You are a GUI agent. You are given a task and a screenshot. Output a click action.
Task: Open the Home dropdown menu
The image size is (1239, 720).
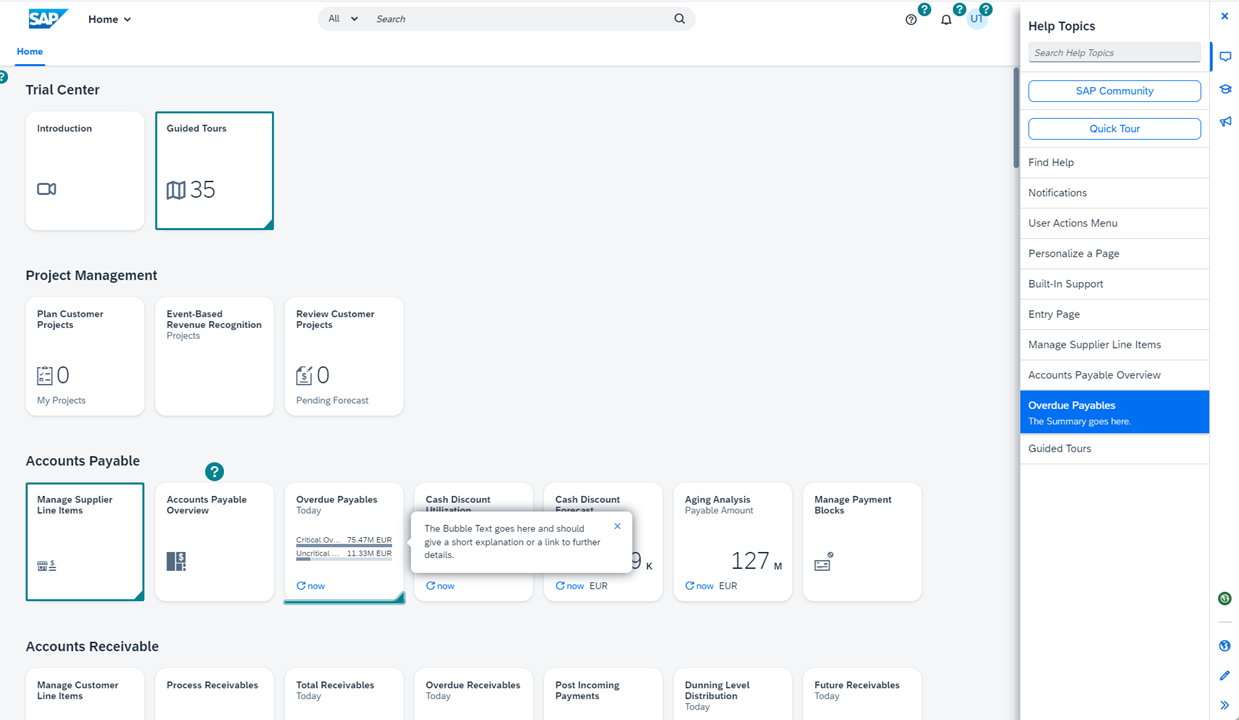pyautogui.click(x=109, y=19)
